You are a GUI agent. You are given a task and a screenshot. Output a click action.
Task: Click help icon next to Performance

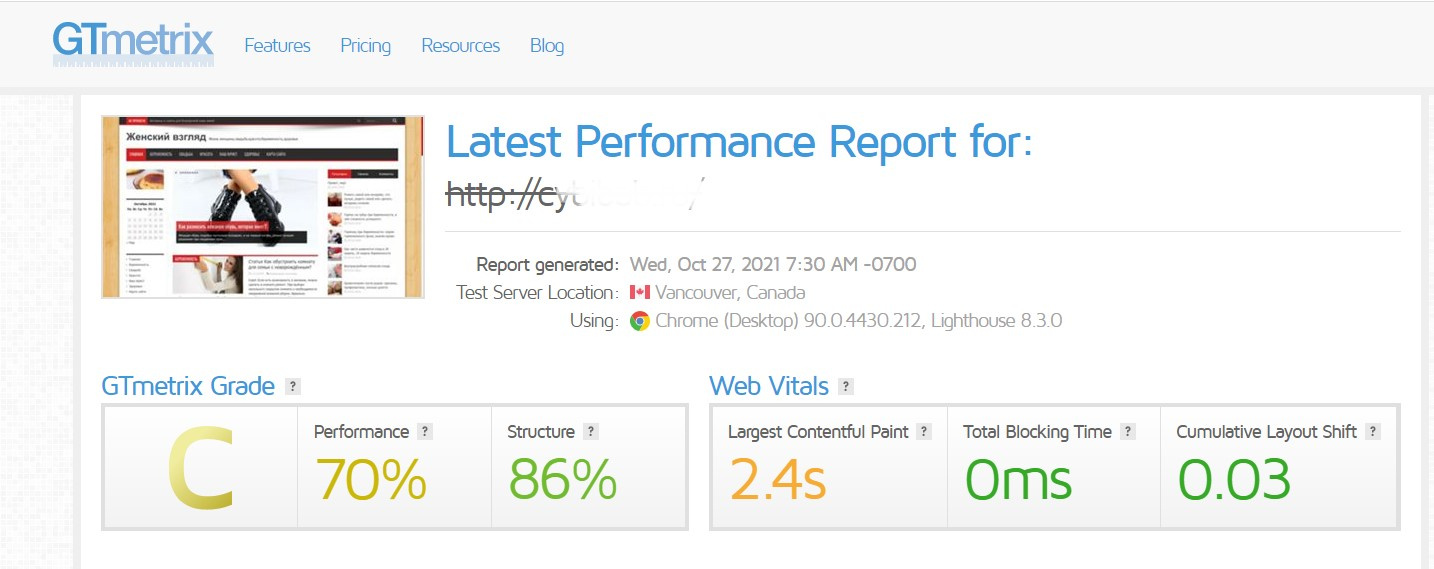click(x=425, y=432)
